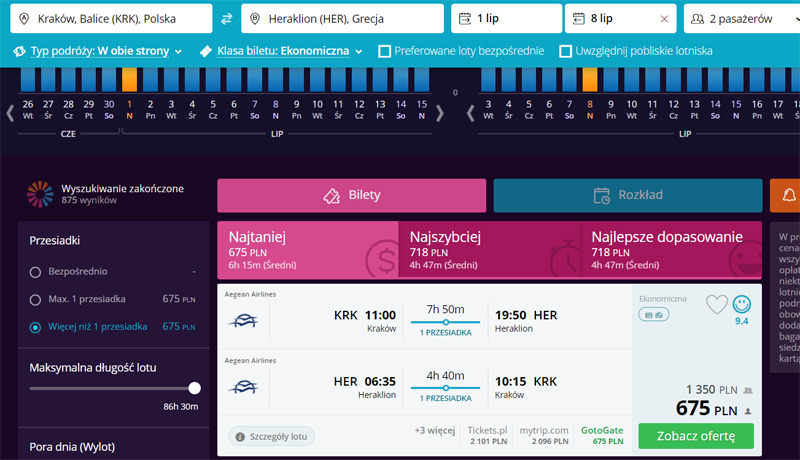Click the green Zobacz ofertę button
Screen dimensions: 800x460
[x=696, y=436]
